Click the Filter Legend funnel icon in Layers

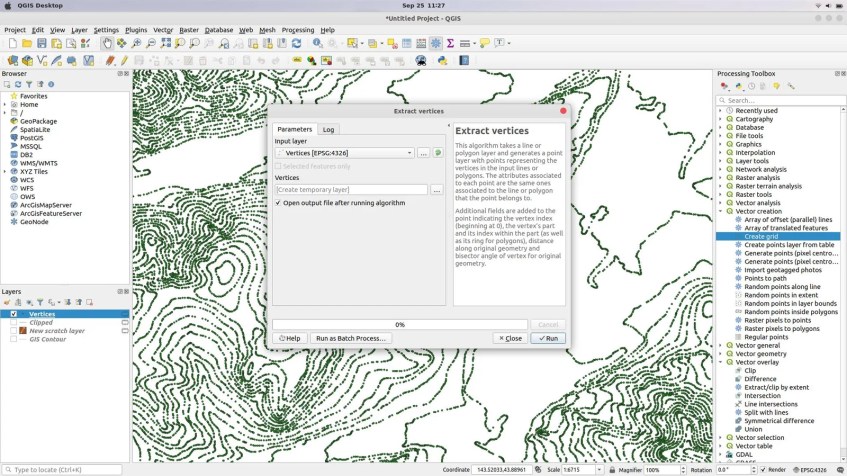point(40,302)
